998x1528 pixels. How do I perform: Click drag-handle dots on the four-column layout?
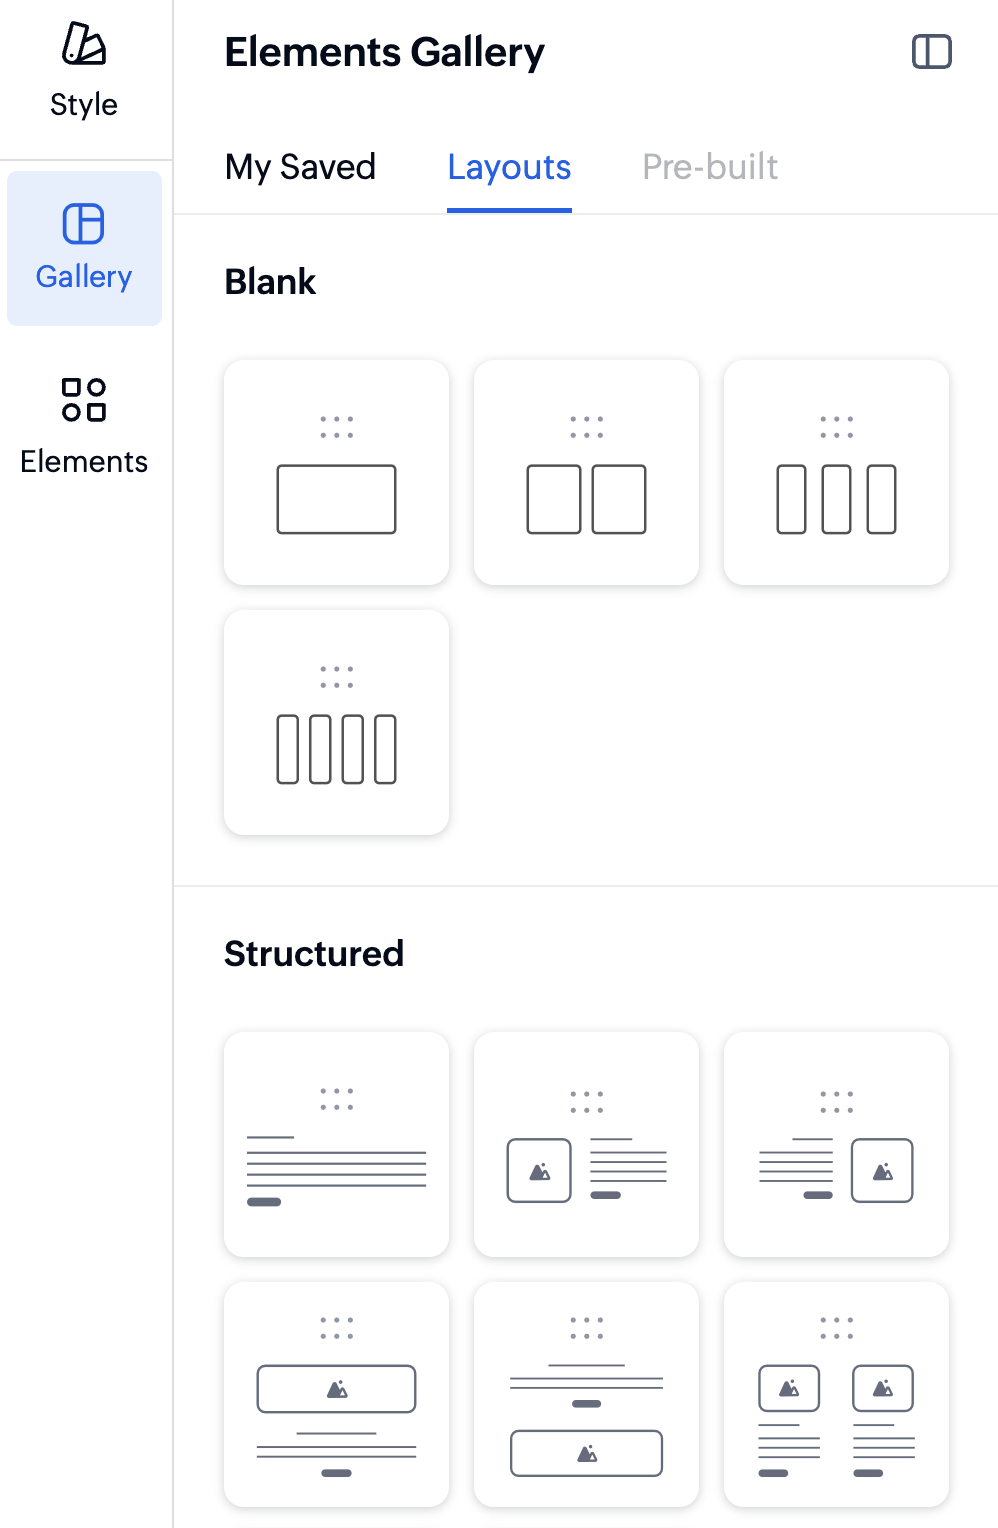tap(336, 677)
